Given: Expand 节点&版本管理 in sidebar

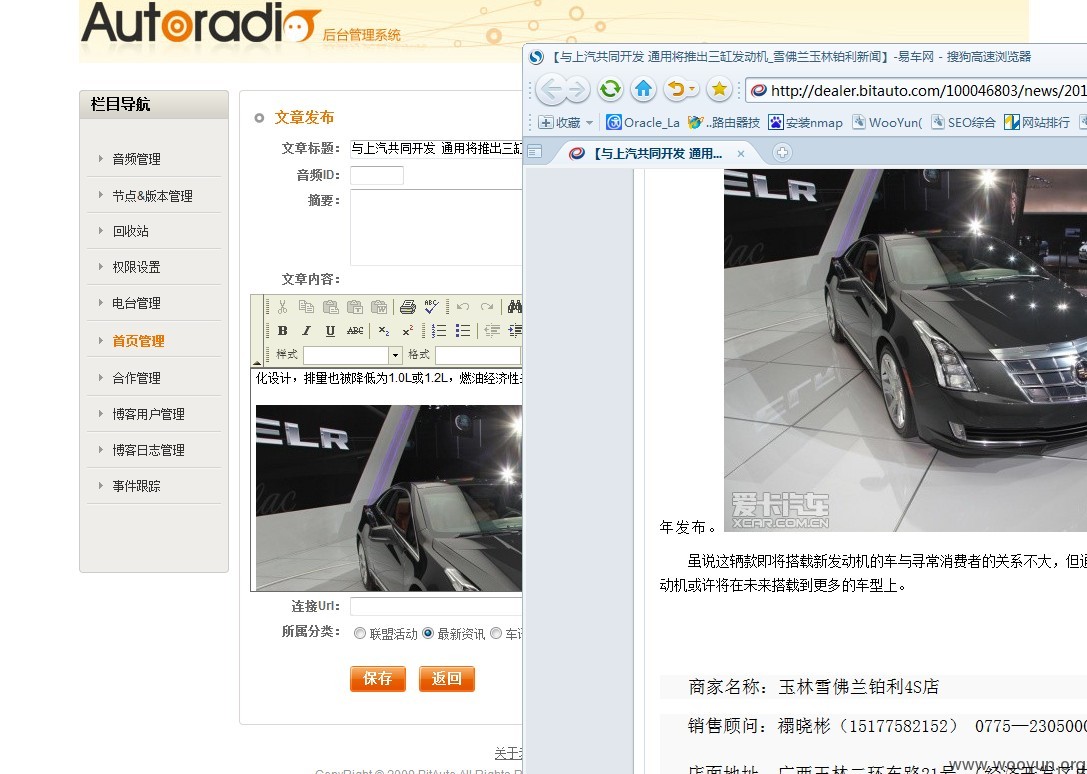Looking at the screenshot, I should (153, 196).
